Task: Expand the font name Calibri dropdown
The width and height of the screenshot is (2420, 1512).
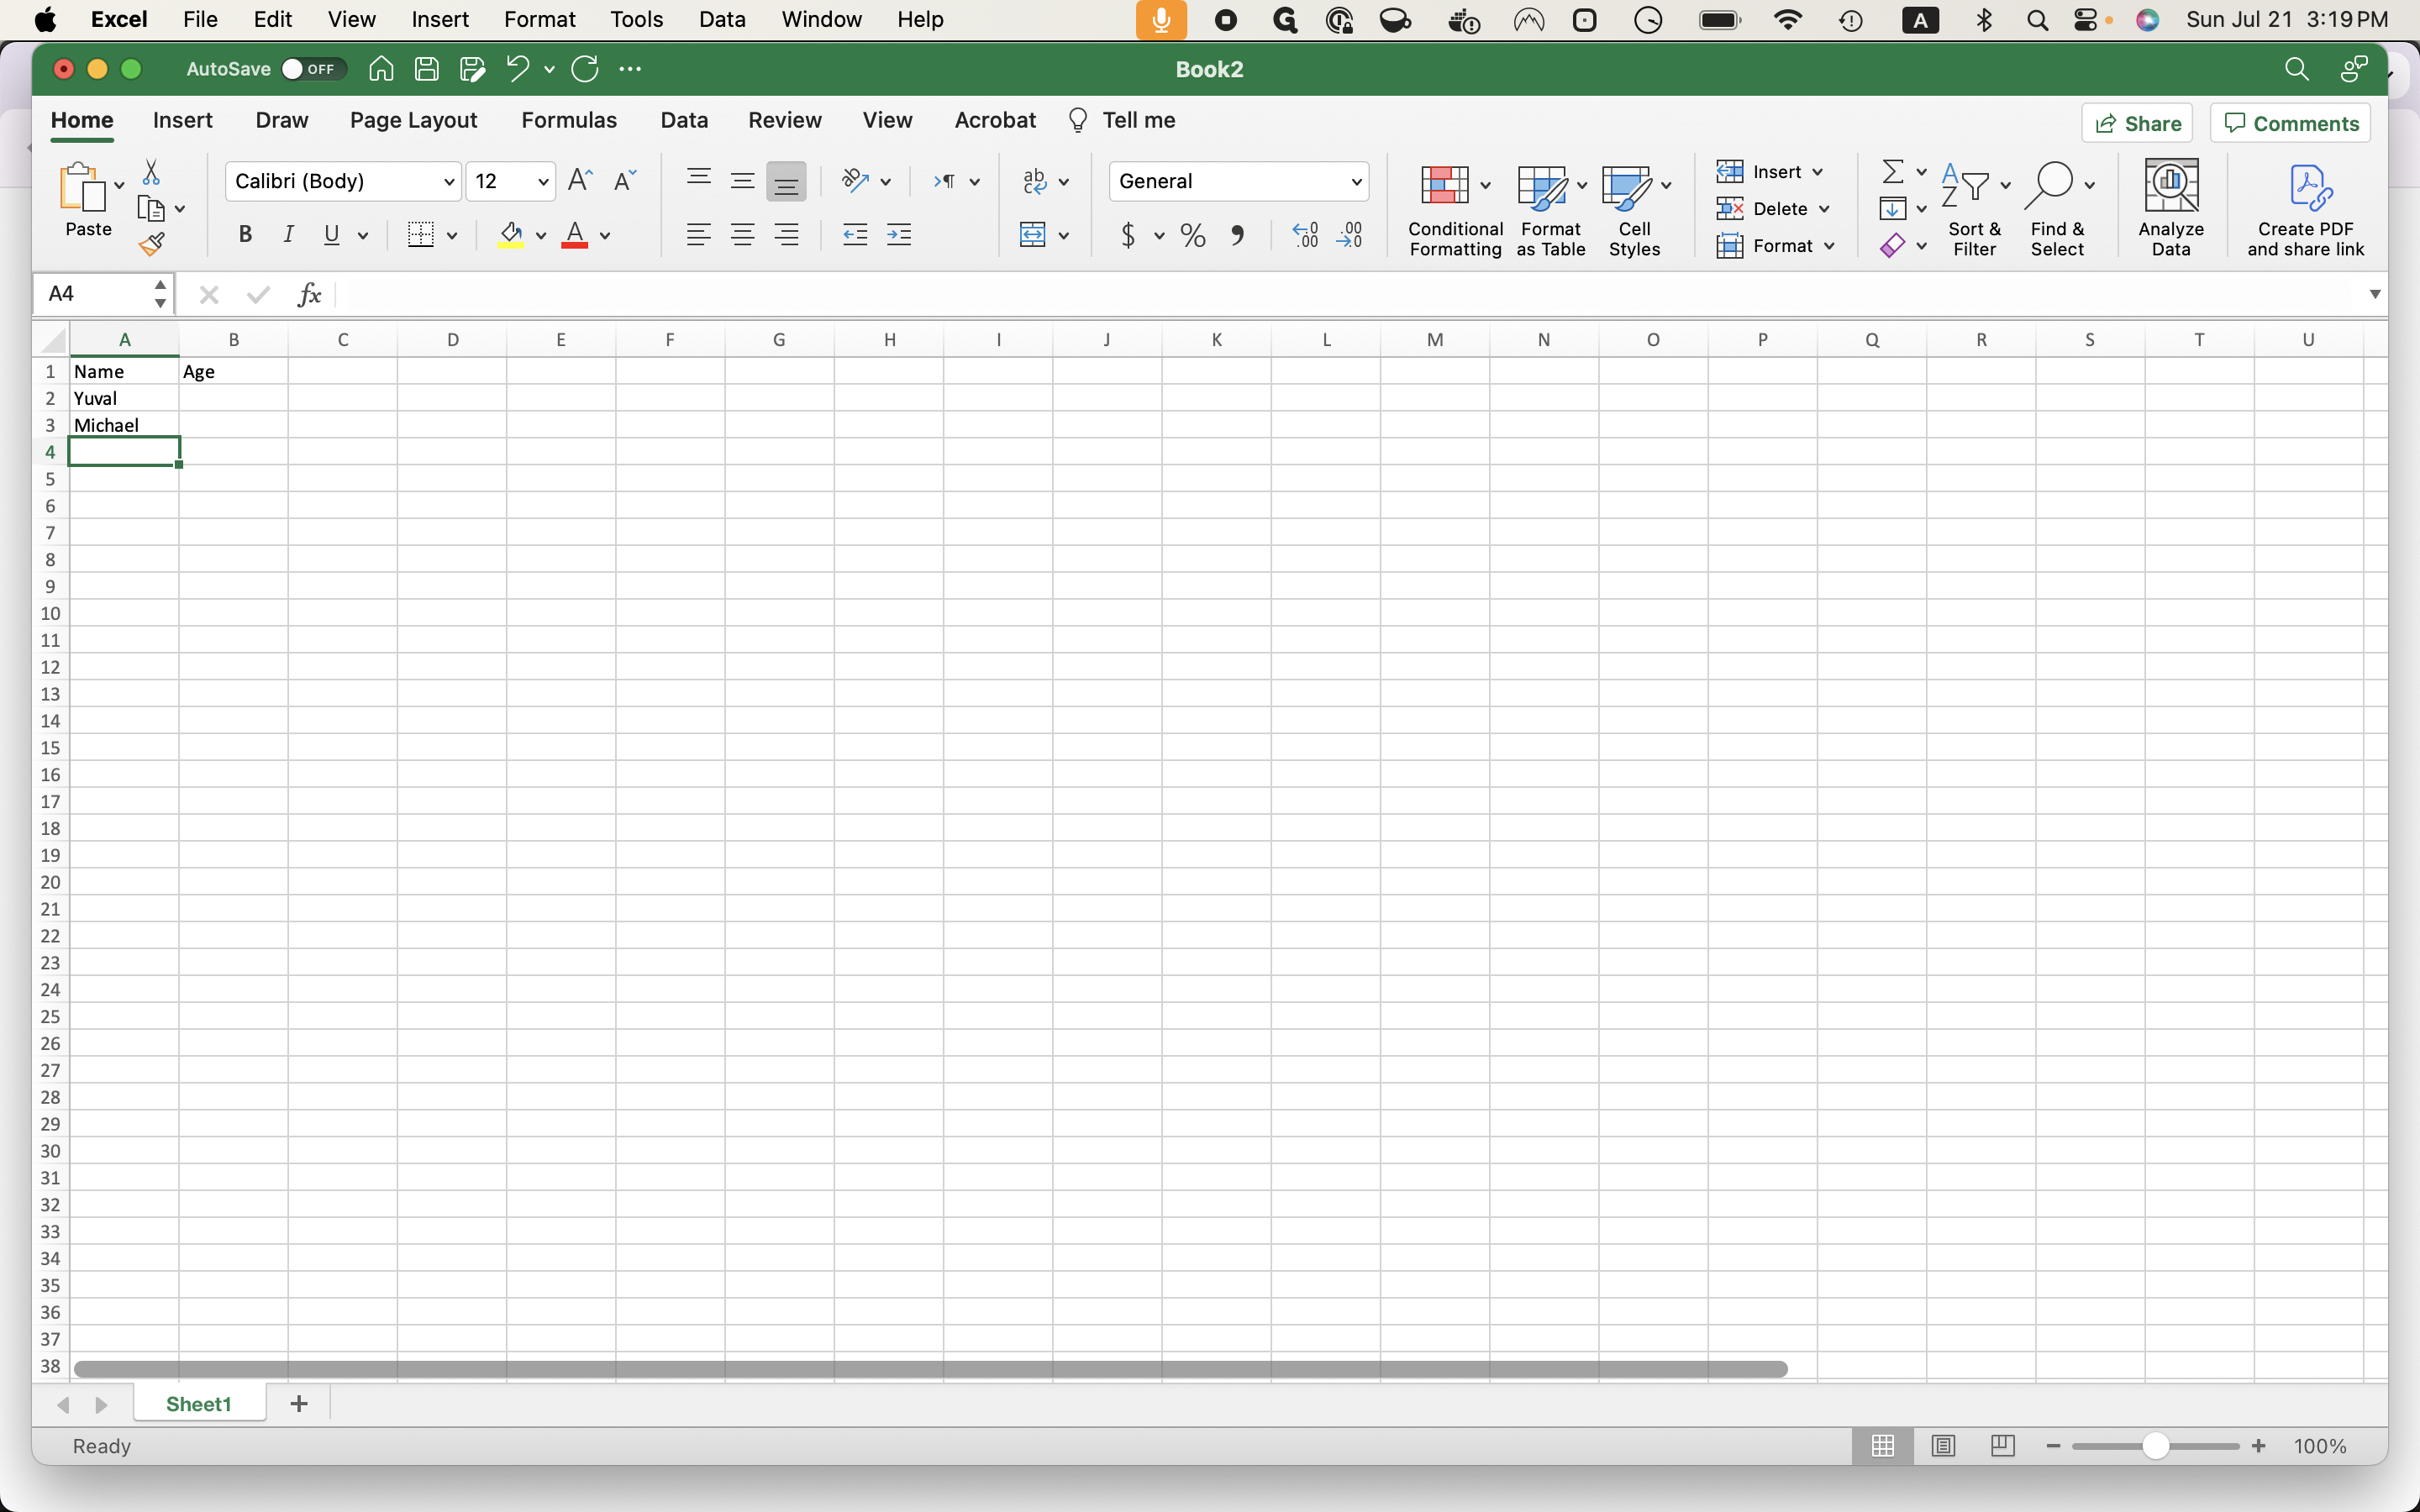Action: 449,182
